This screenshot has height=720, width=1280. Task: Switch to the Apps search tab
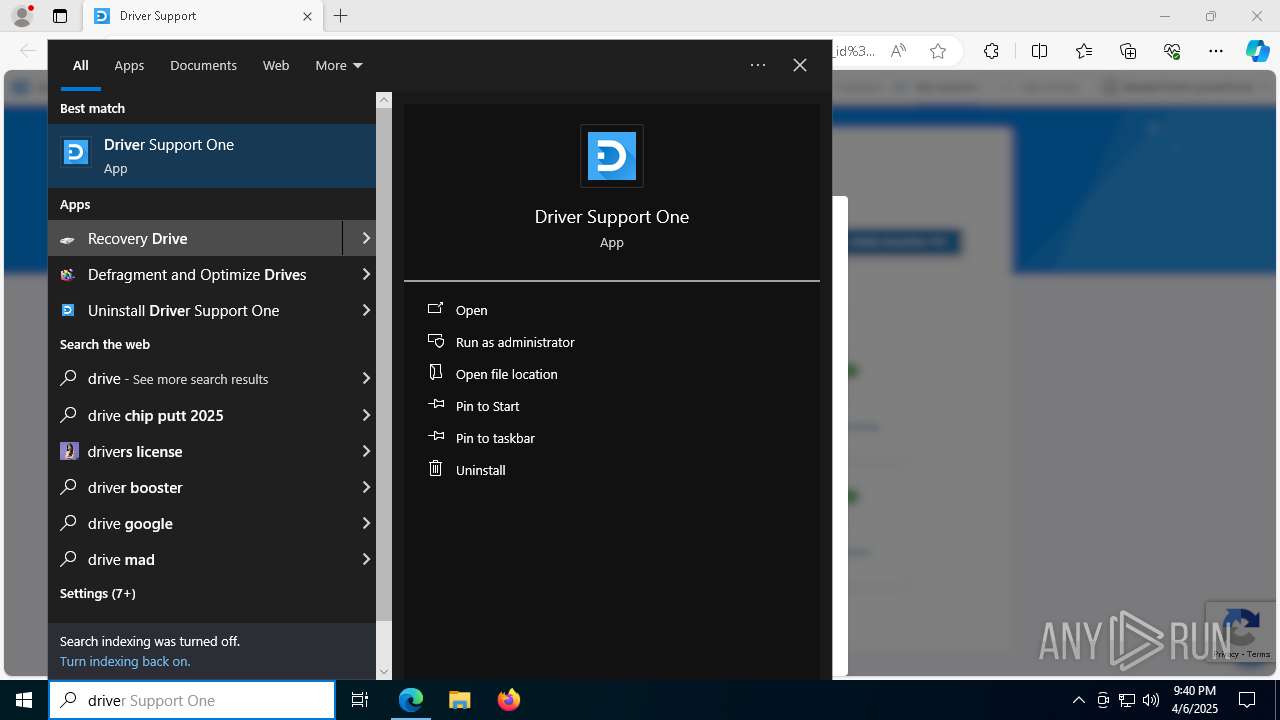129,65
